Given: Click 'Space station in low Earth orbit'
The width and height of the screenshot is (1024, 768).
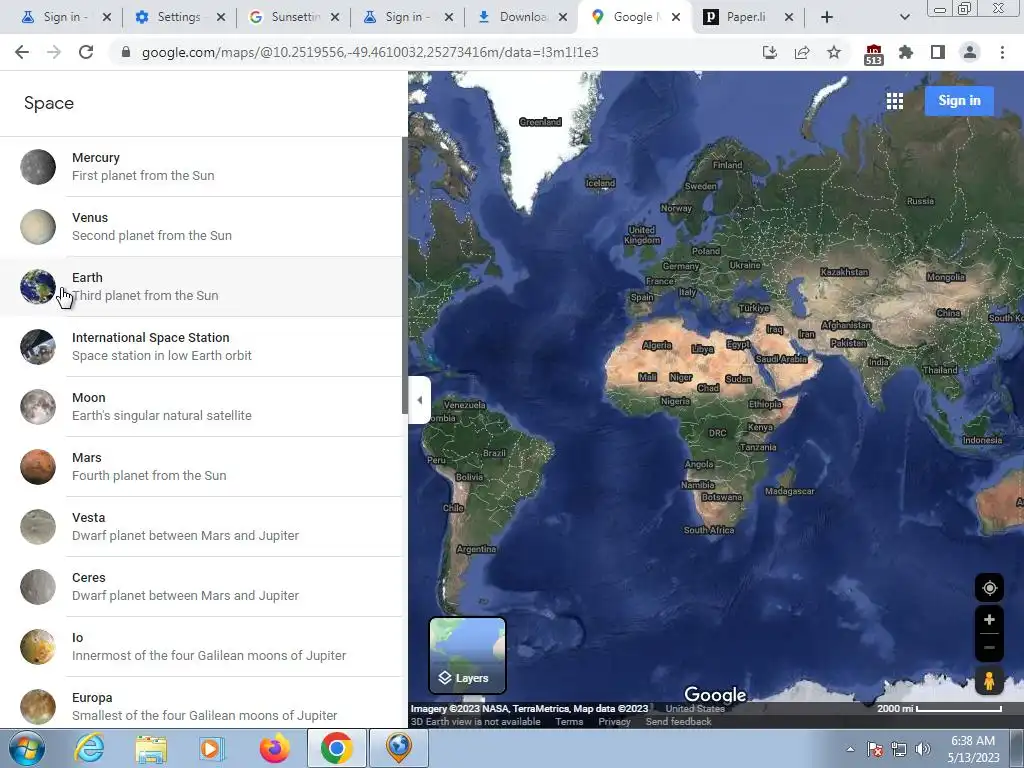Looking at the screenshot, I should pyautogui.click(x=161, y=355).
